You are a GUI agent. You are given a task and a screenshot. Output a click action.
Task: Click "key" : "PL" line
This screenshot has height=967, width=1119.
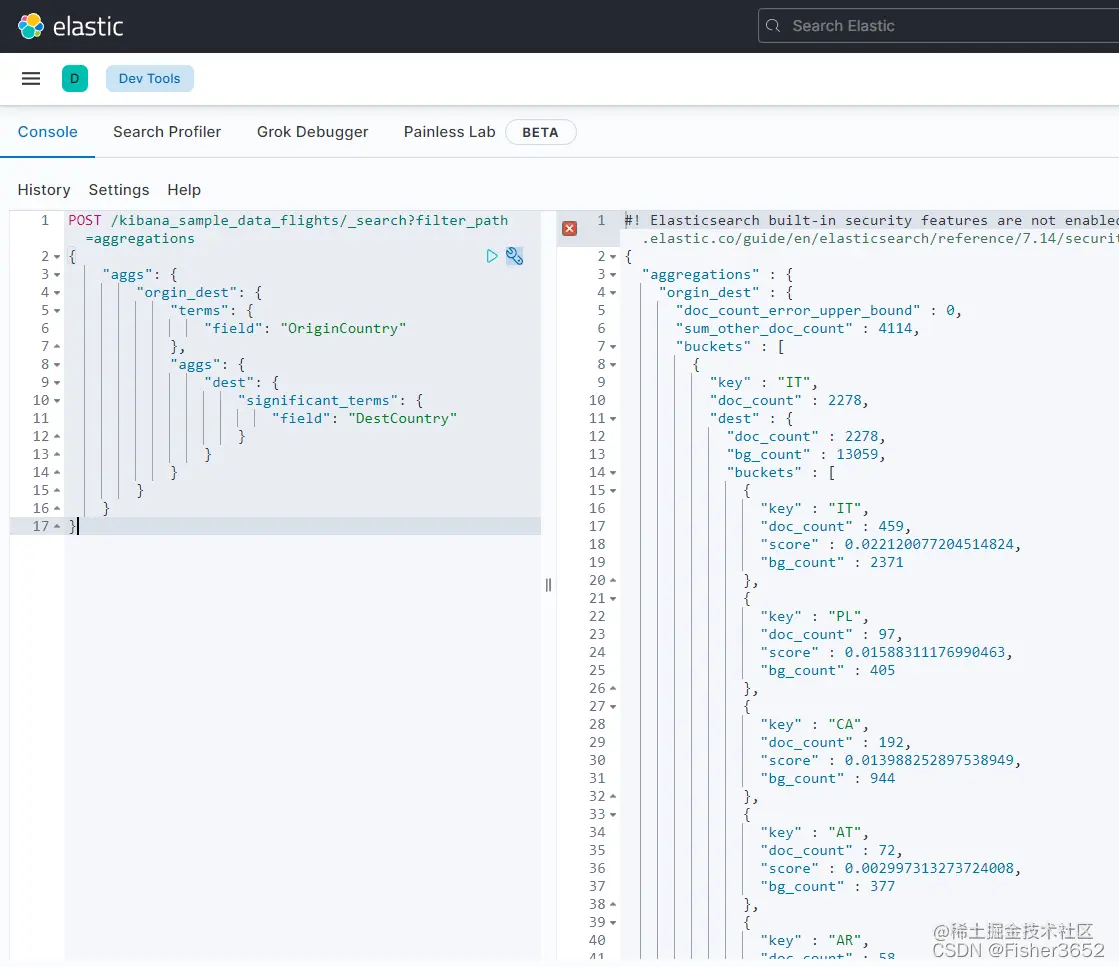pos(814,617)
